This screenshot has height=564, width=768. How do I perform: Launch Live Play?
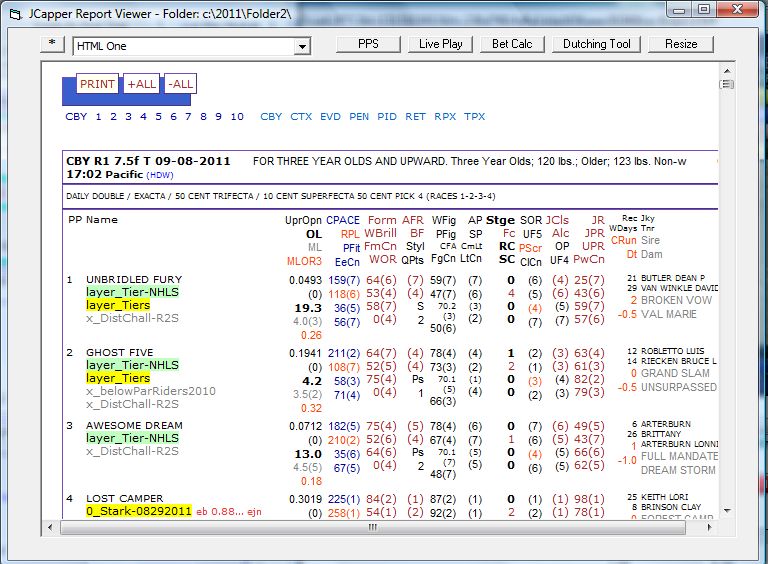[x=440, y=44]
